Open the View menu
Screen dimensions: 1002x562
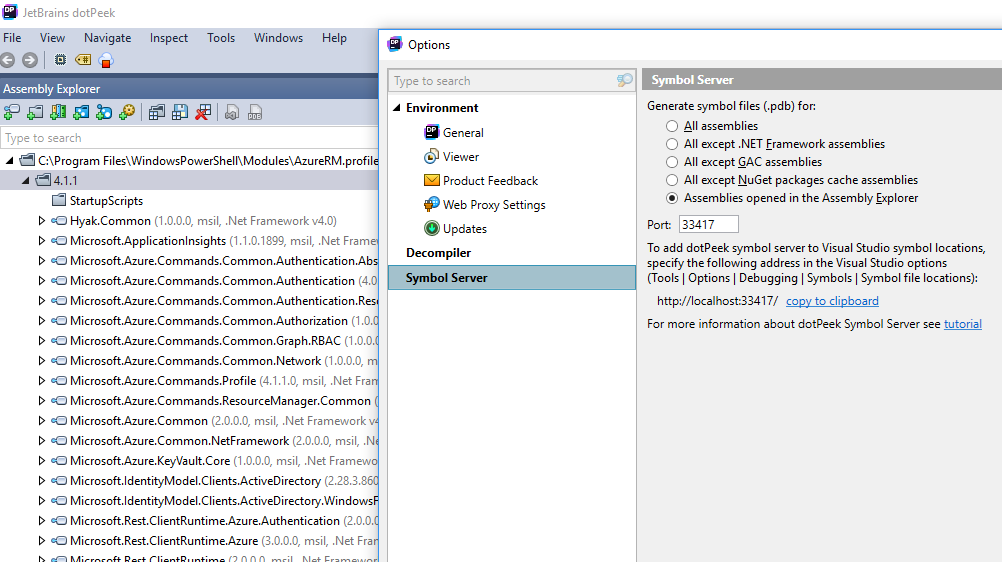(x=52, y=38)
